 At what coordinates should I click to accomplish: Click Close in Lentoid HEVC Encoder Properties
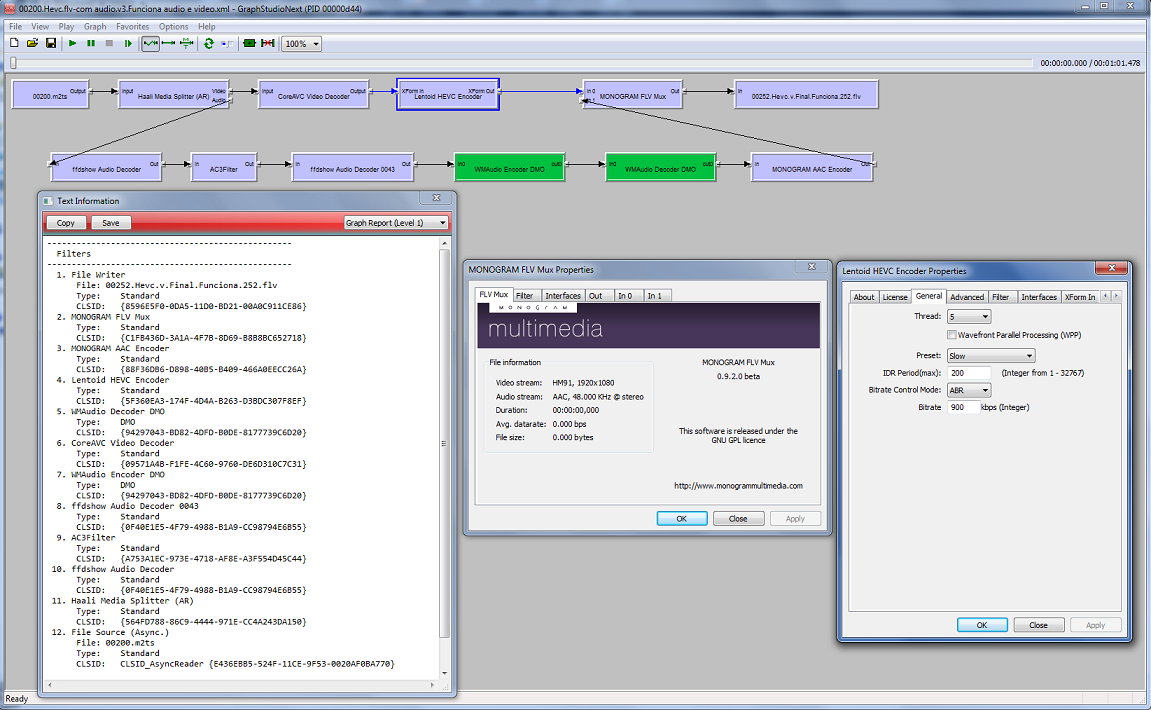[1039, 625]
